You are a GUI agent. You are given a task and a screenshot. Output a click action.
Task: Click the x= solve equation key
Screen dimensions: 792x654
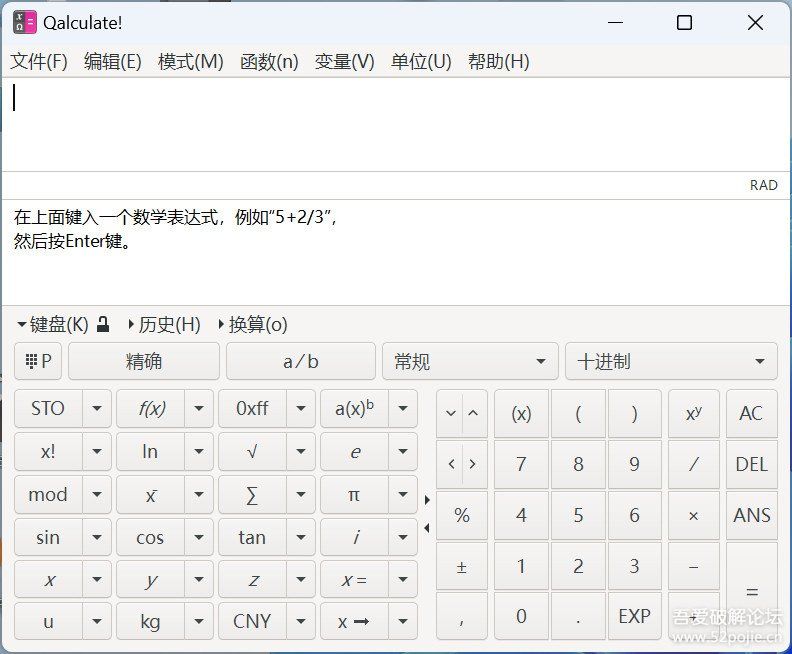click(x=354, y=580)
